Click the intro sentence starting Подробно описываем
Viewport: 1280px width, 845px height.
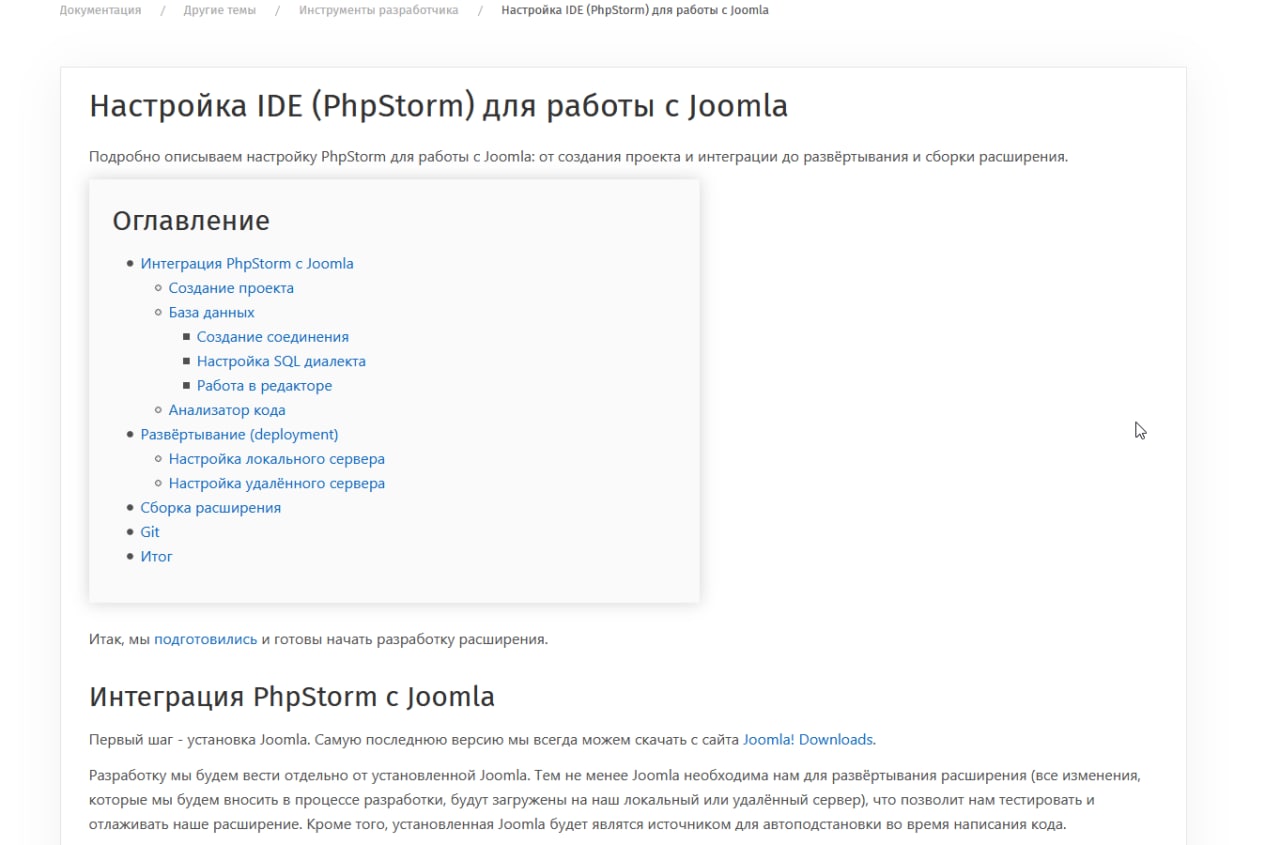[x=579, y=157]
